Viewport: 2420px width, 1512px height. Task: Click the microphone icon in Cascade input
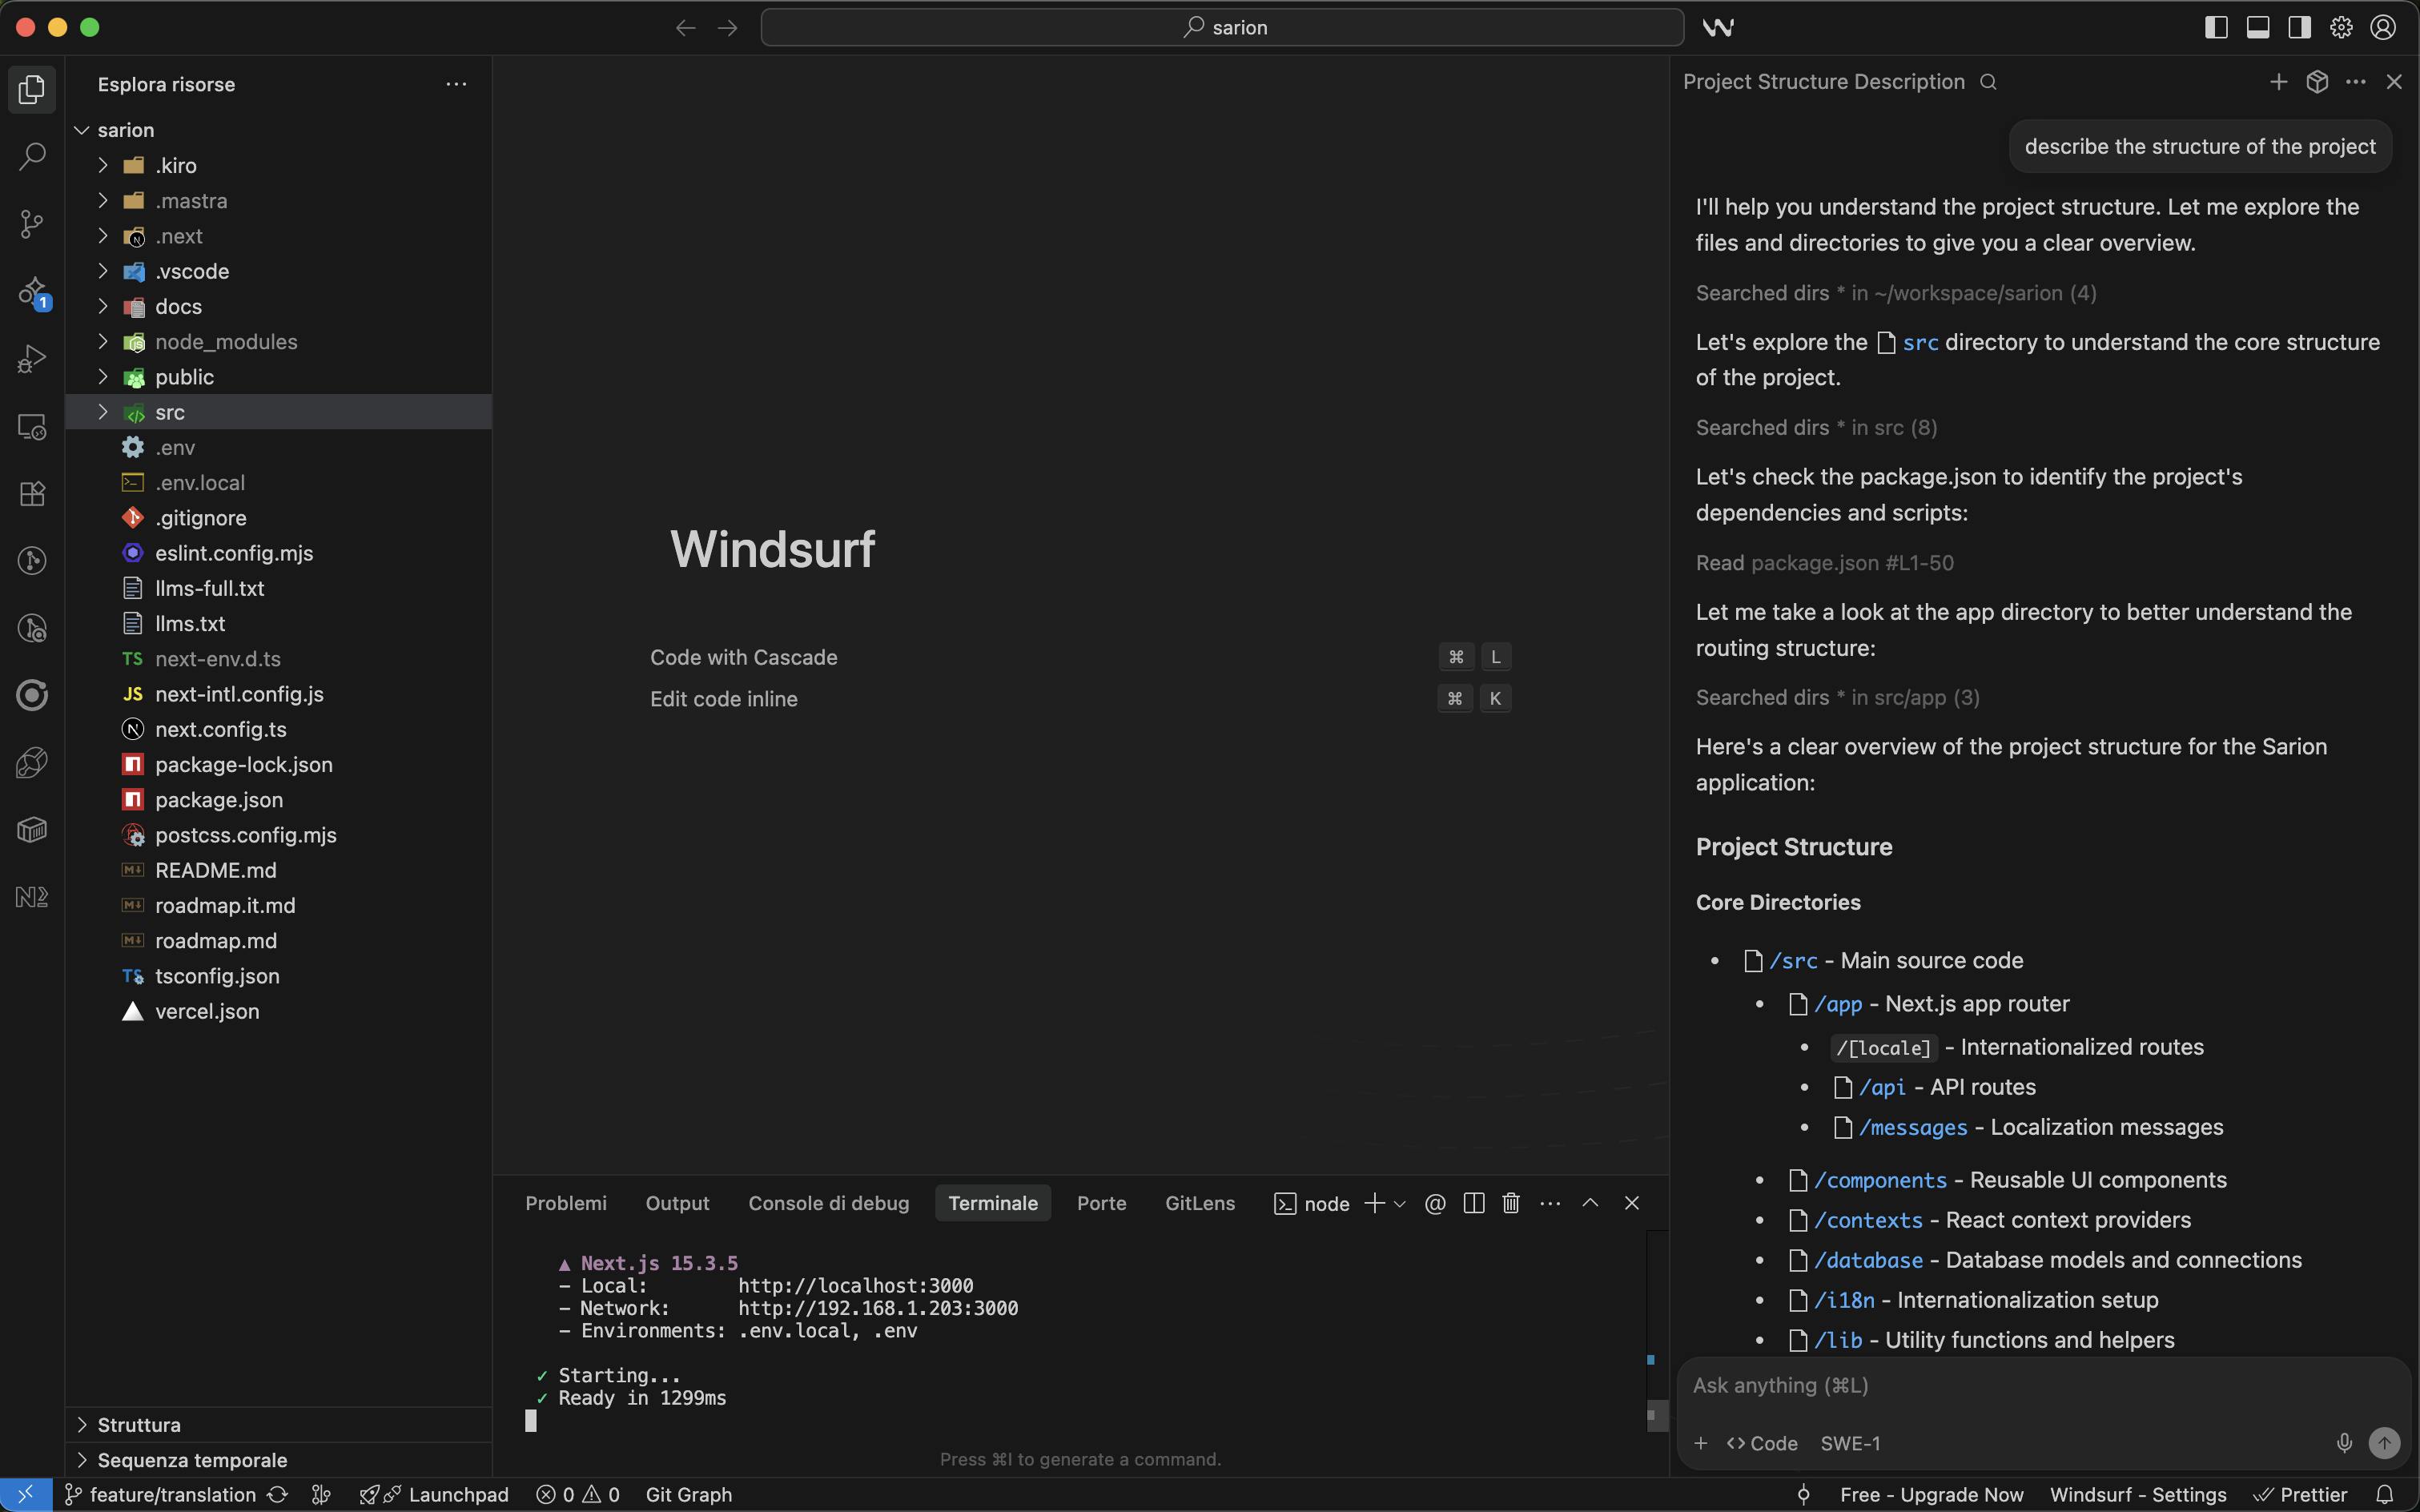pyautogui.click(x=2343, y=1442)
